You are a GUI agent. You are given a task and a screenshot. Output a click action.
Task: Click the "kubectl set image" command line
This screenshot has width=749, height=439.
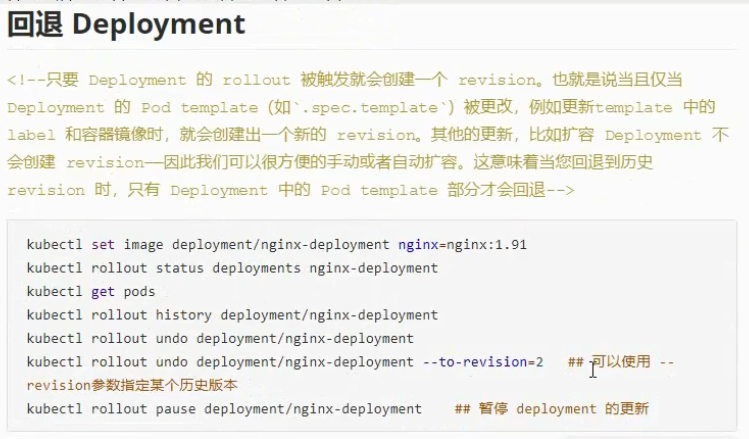coord(277,245)
